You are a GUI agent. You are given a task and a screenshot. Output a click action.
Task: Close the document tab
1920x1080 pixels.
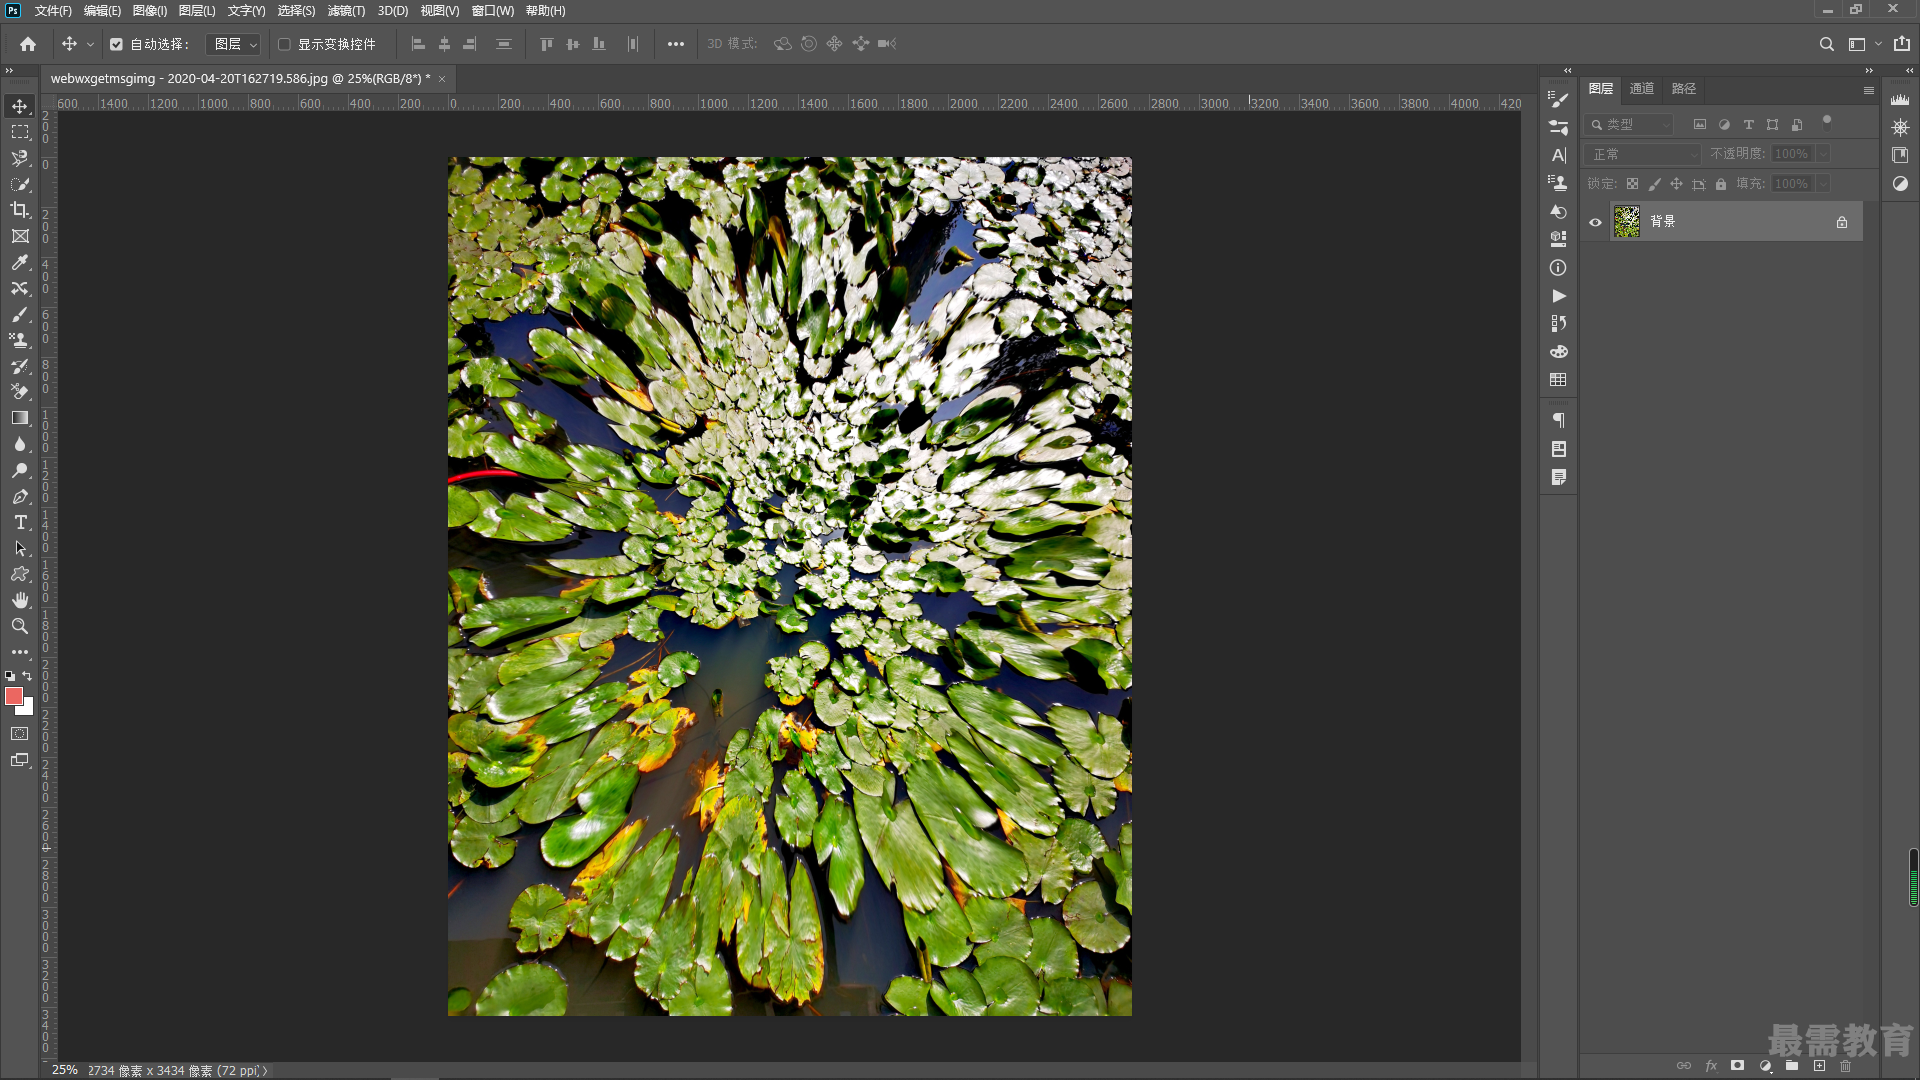tap(442, 79)
